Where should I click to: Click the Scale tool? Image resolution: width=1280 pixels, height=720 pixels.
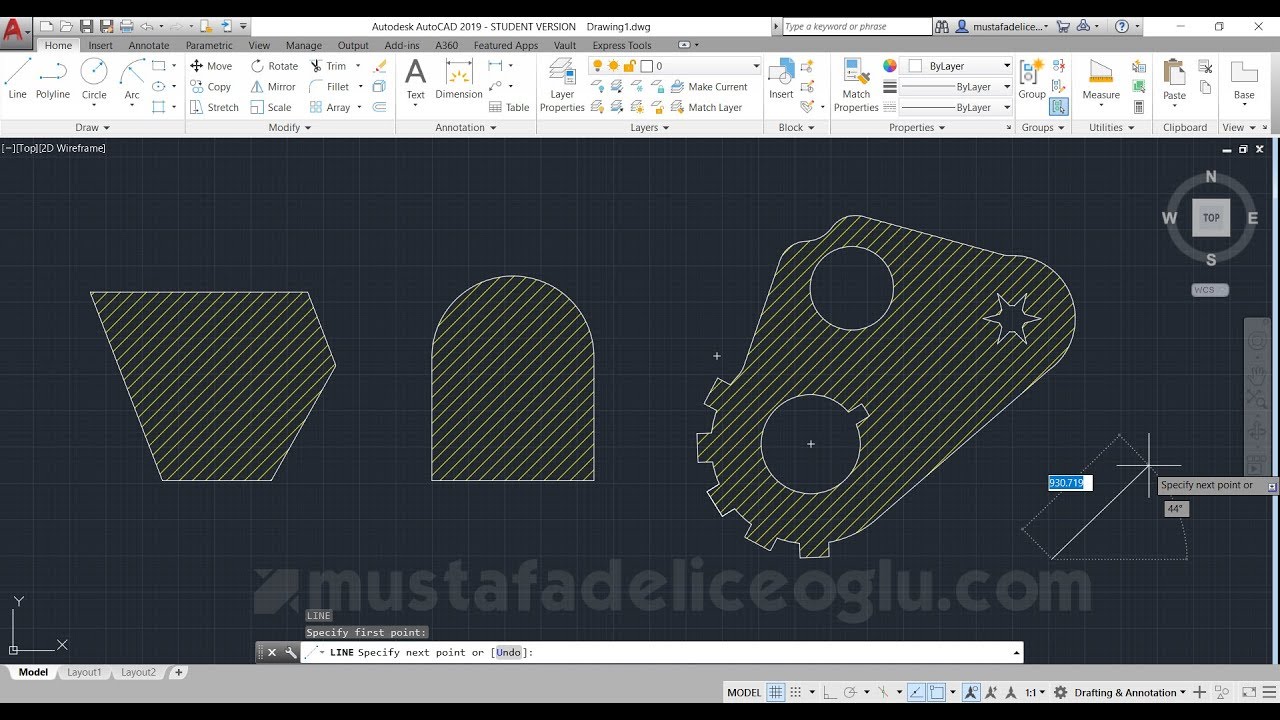pyautogui.click(x=271, y=107)
